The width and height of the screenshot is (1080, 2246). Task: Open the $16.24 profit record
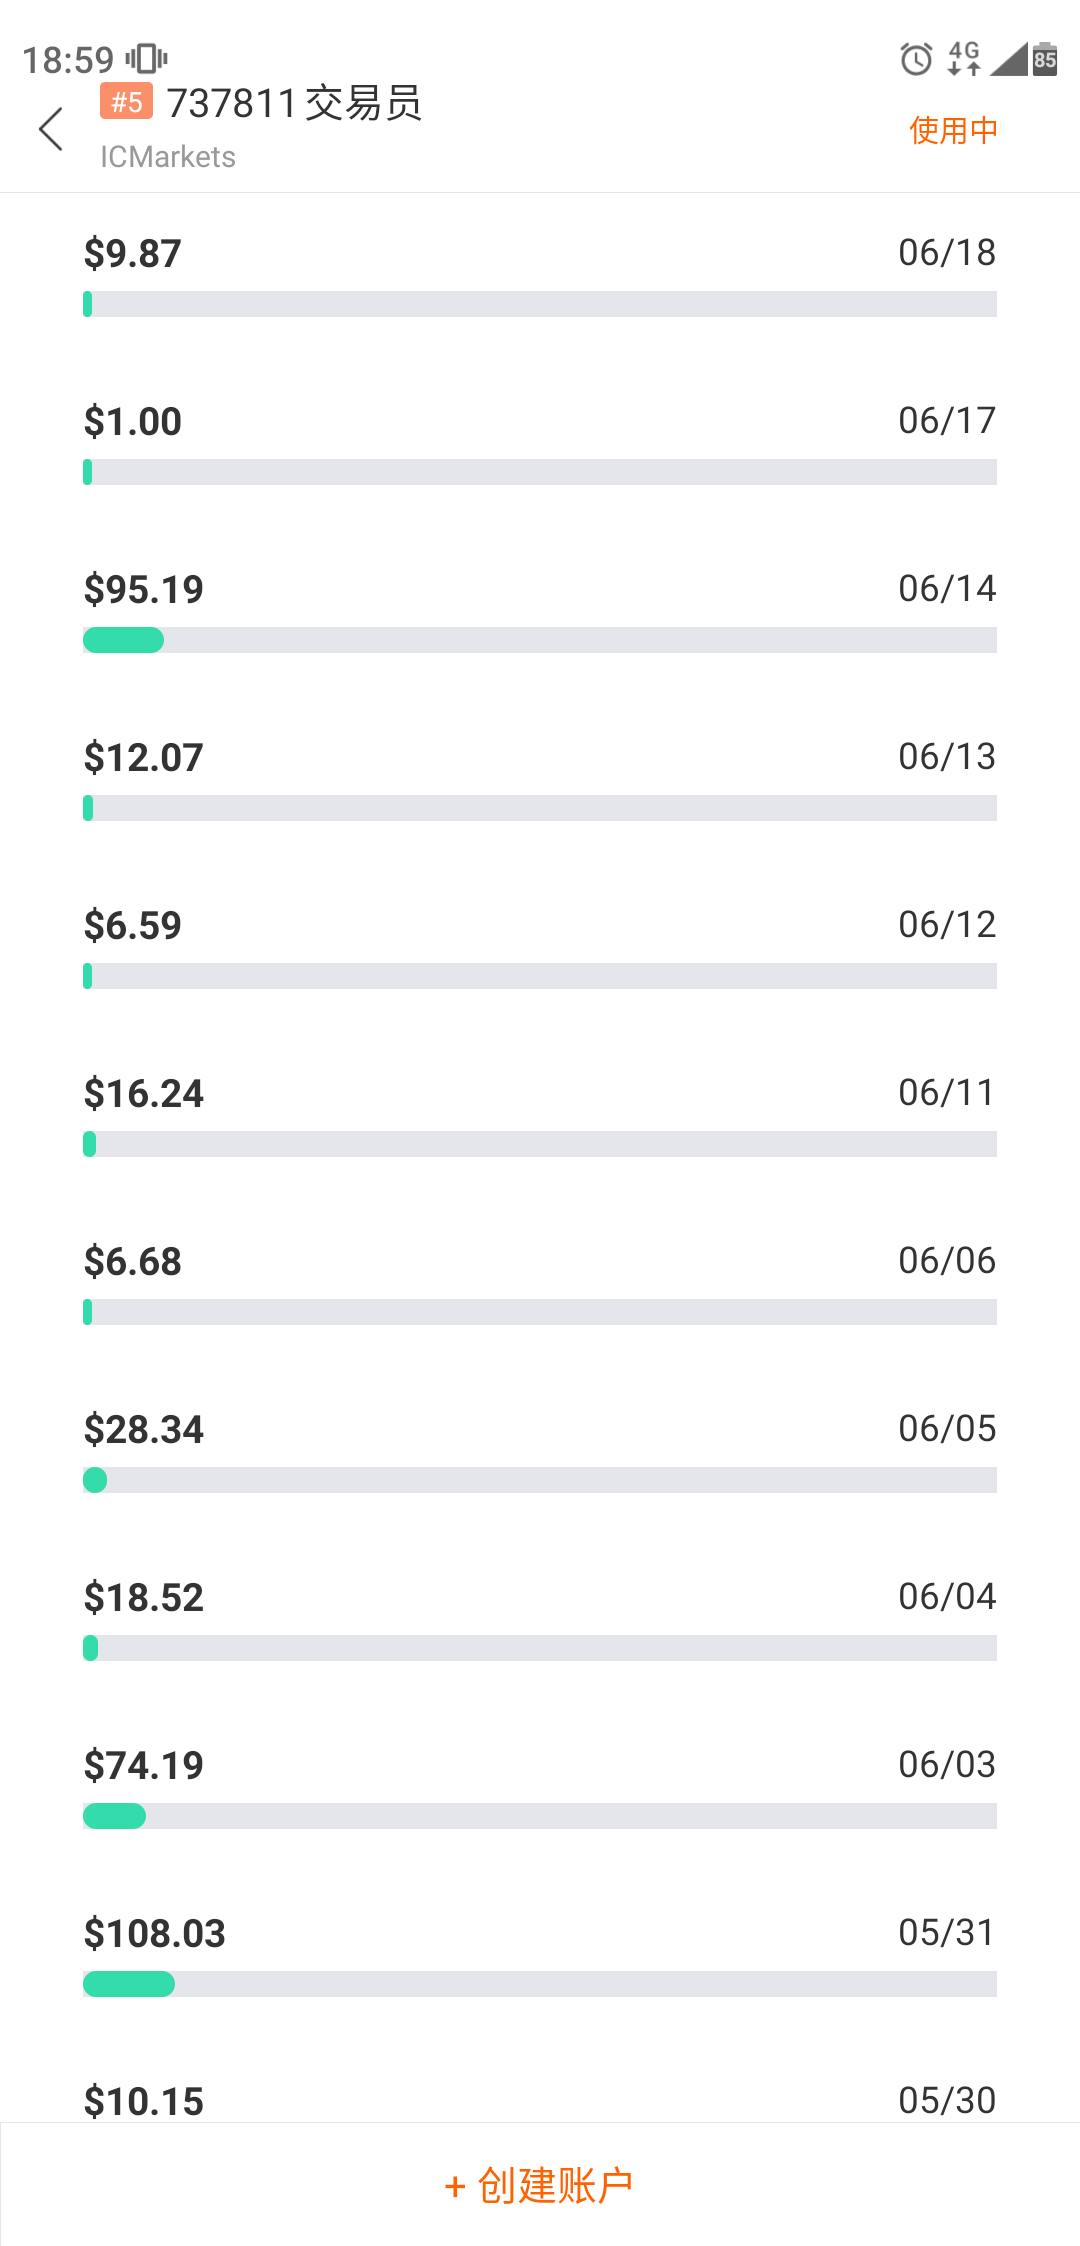pyautogui.click(x=144, y=1094)
